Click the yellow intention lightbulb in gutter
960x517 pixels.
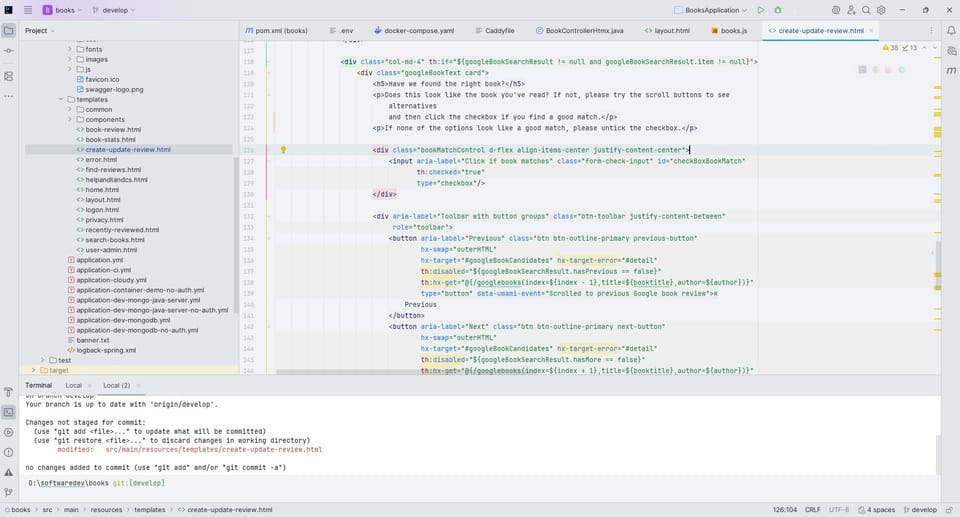coord(283,150)
